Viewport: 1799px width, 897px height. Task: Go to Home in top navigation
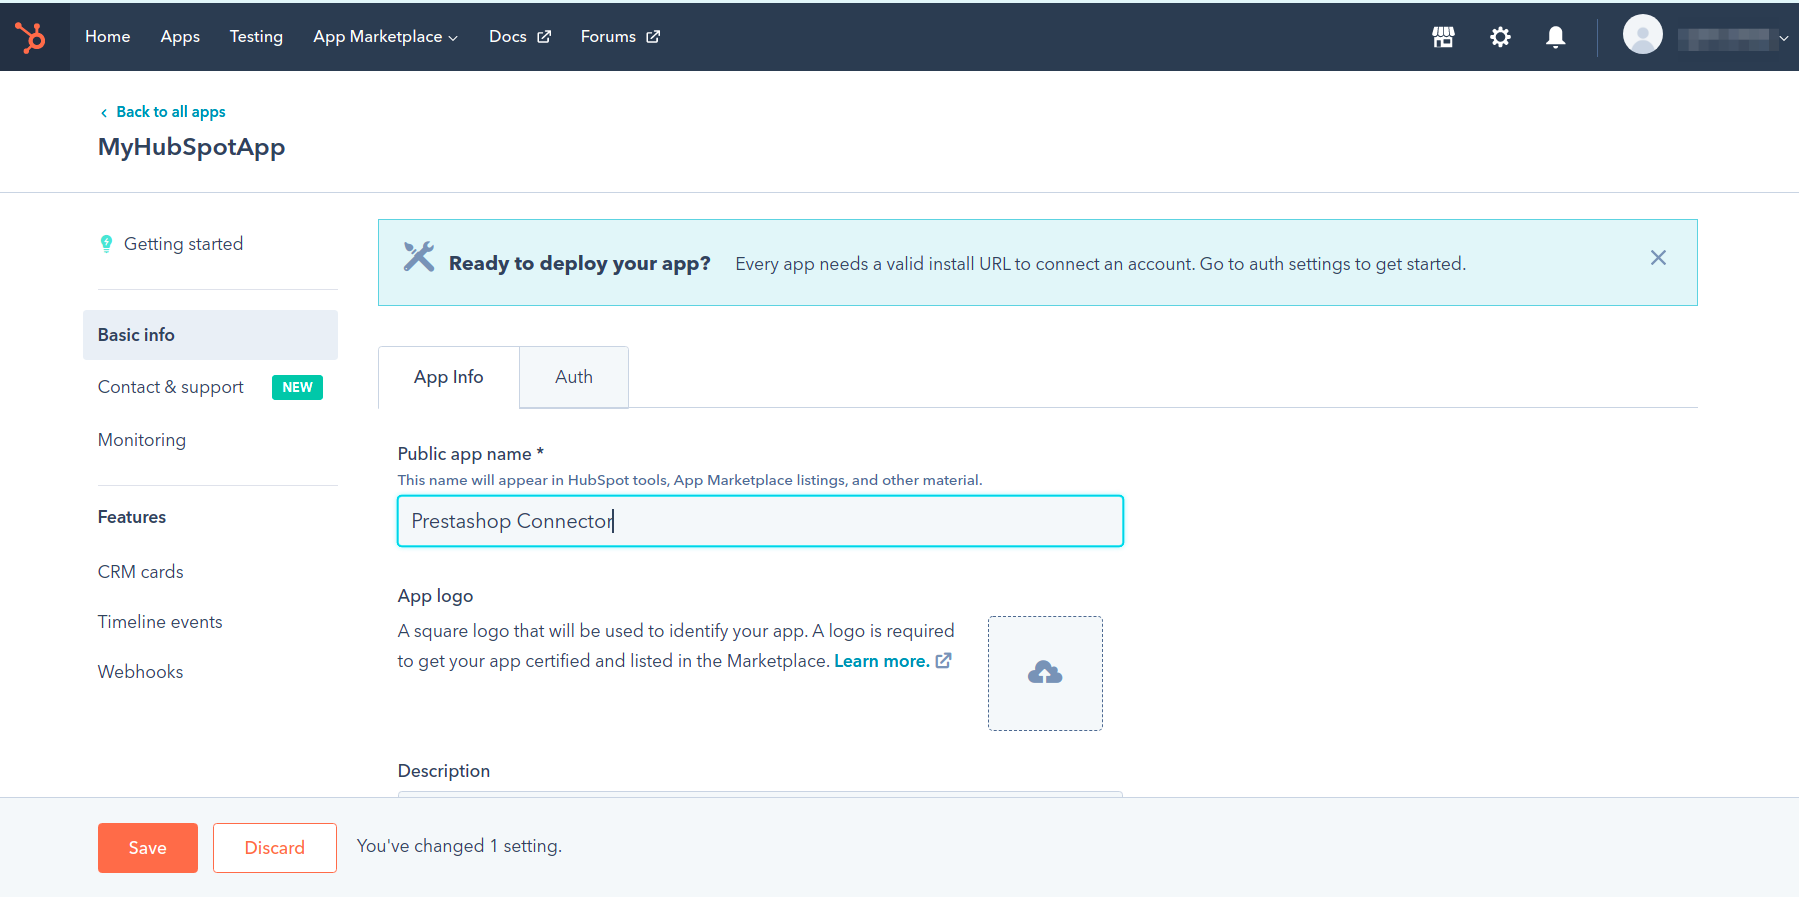[108, 37]
